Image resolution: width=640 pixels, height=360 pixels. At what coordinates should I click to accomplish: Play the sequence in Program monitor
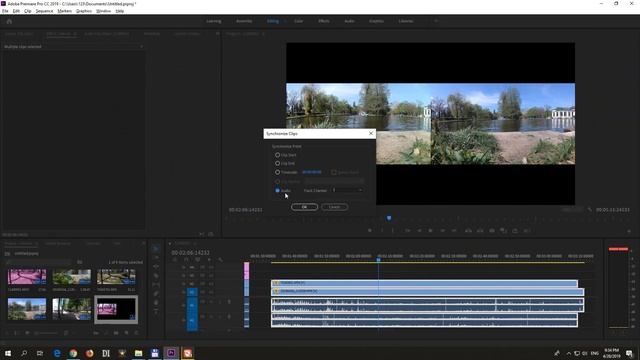click(x=430, y=231)
